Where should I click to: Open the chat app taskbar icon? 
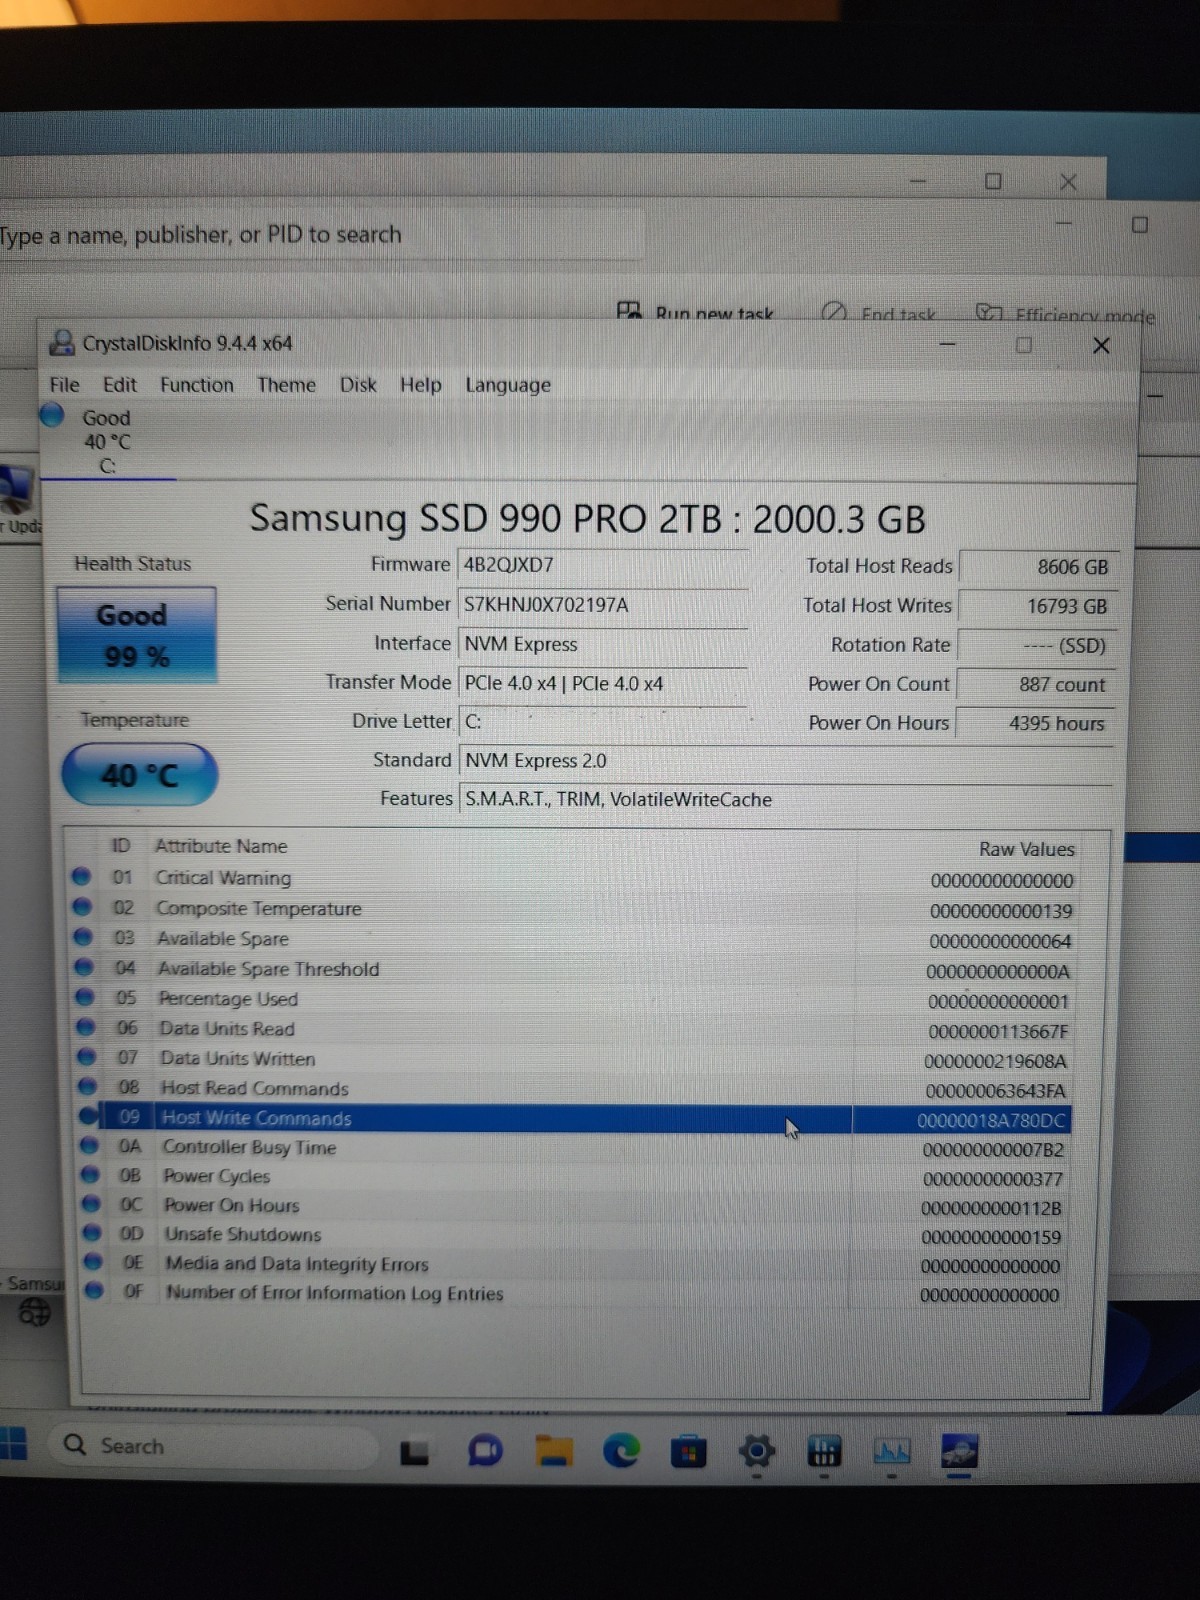coord(485,1451)
